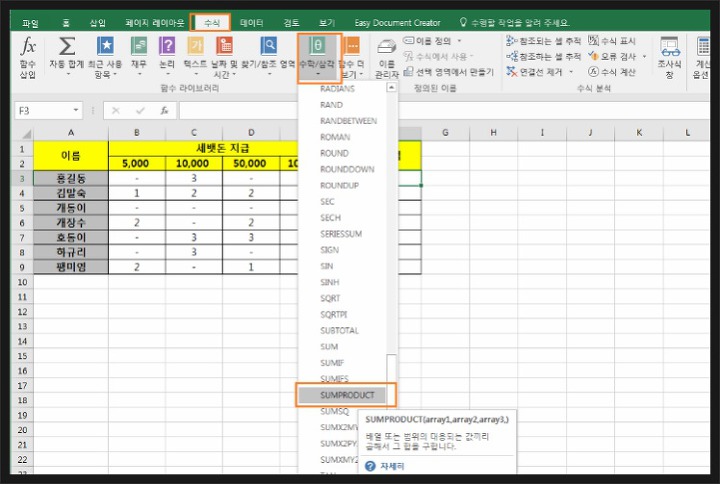This screenshot has width=720, height=484.
Task: Expand the Remove Arrows (연결선 제거) dropdown arrow
Action: 571,72
